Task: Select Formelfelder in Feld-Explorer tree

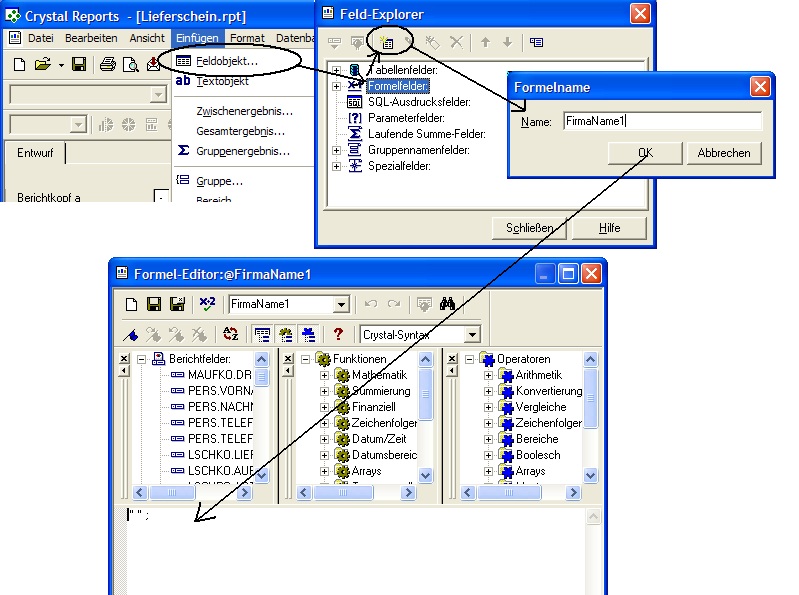Action: point(398,86)
